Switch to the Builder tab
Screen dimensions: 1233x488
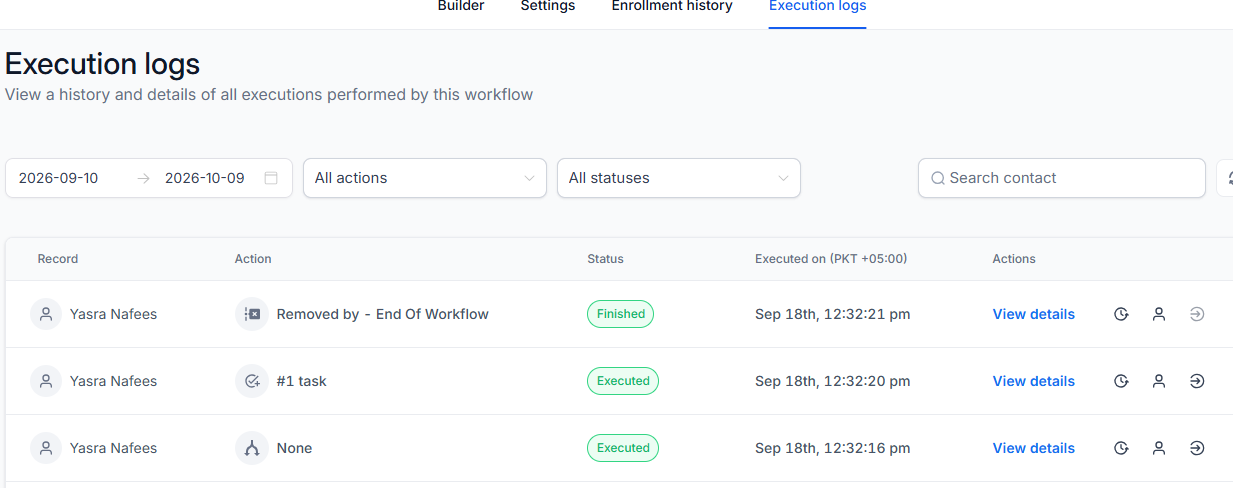[x=461, y=6]
